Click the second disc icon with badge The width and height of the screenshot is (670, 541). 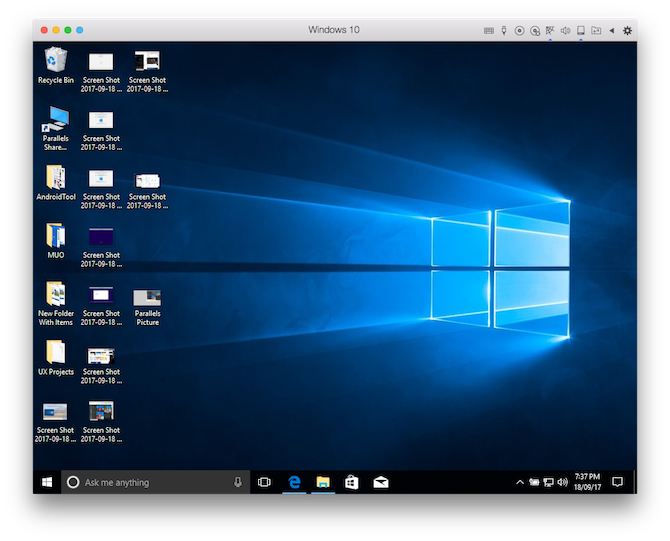535,31
